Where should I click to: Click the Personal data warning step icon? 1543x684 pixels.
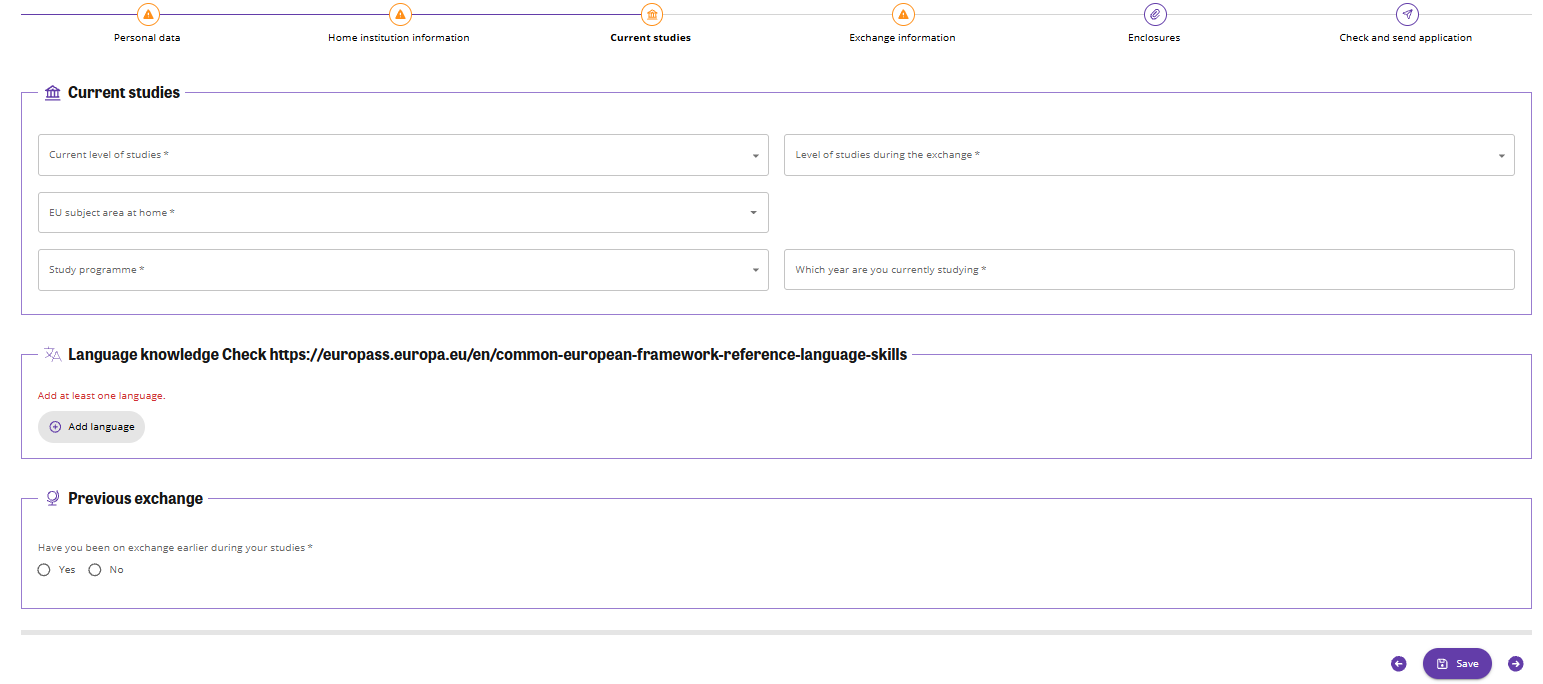tap(148, 15)
